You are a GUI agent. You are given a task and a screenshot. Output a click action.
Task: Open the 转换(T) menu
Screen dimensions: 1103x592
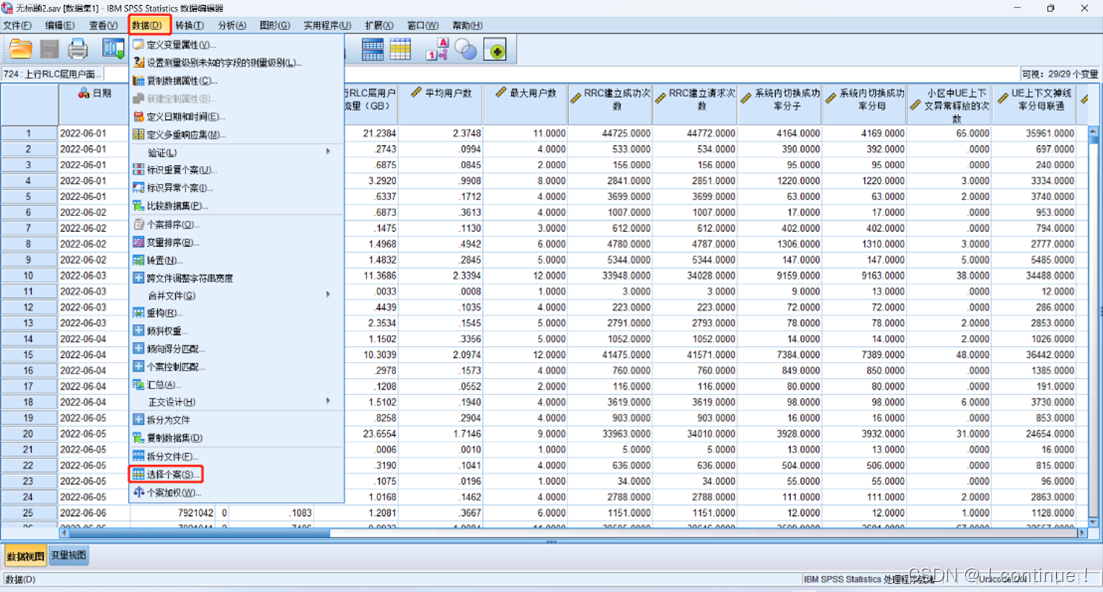(x=189, y=25)
